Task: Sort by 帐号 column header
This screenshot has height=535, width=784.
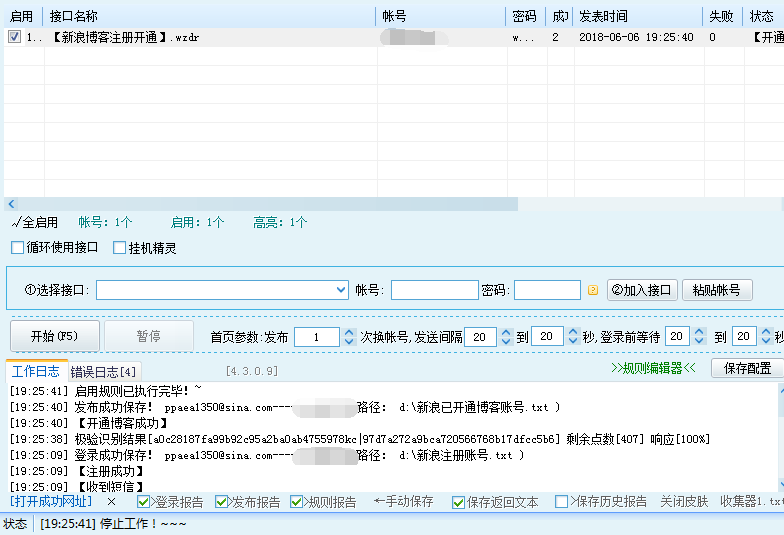Action: [x=440, y=16]
